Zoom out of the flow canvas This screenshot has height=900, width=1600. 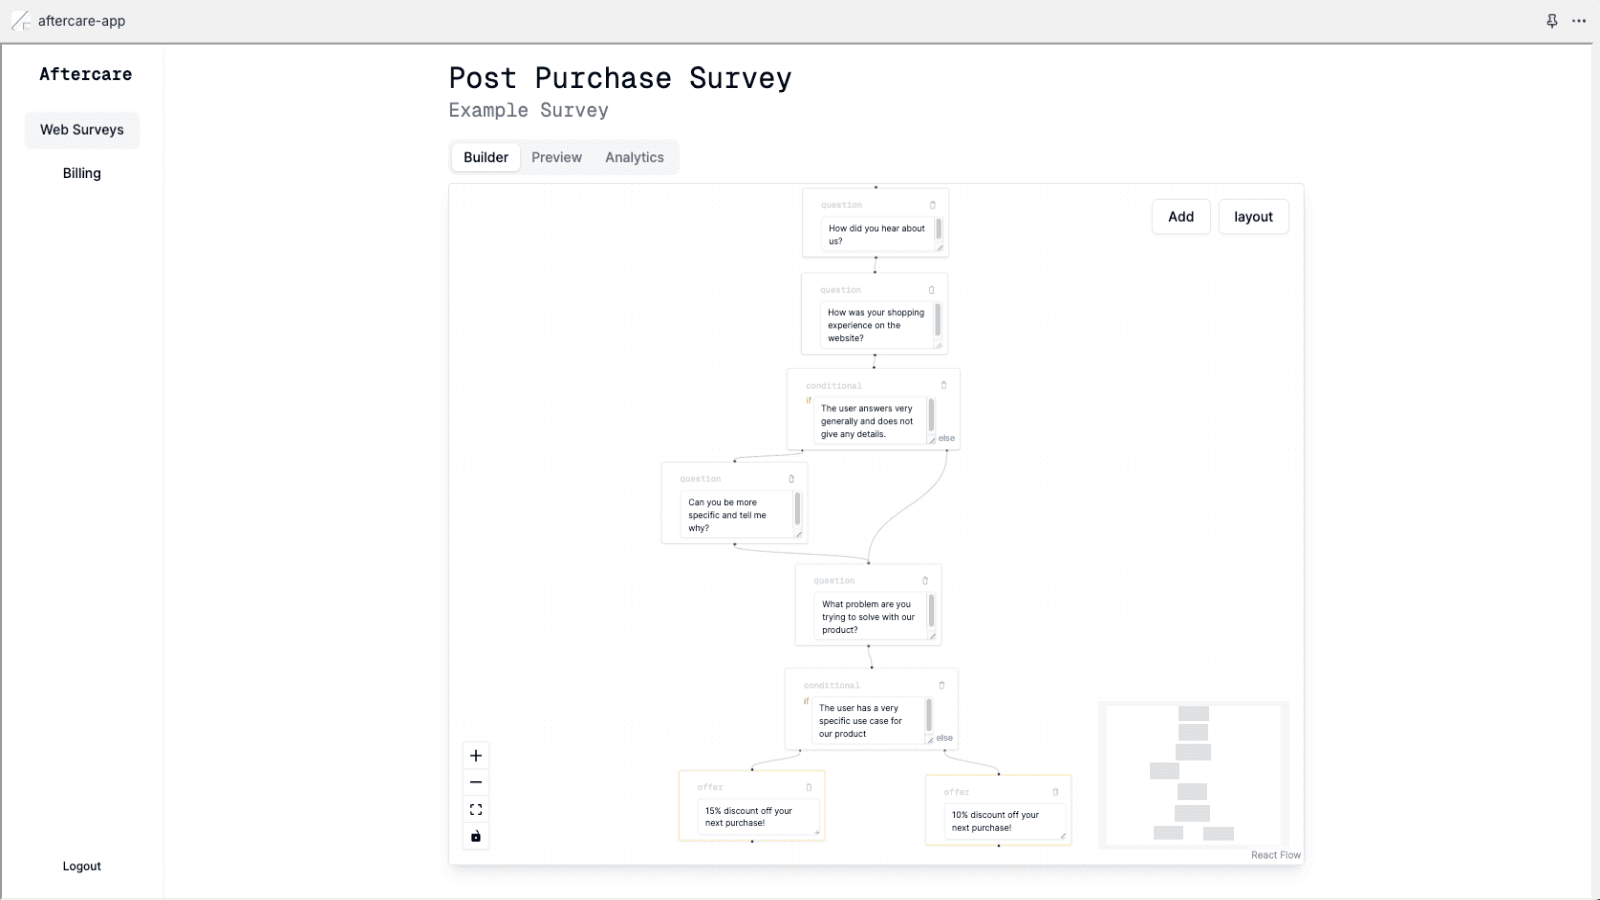(476, 781)
